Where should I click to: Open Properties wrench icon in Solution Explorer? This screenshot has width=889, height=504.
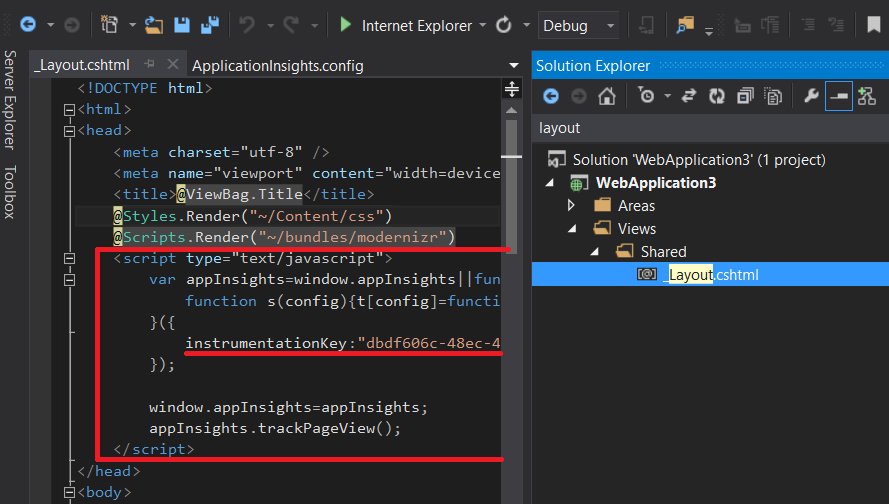click(x=811, y=95)
